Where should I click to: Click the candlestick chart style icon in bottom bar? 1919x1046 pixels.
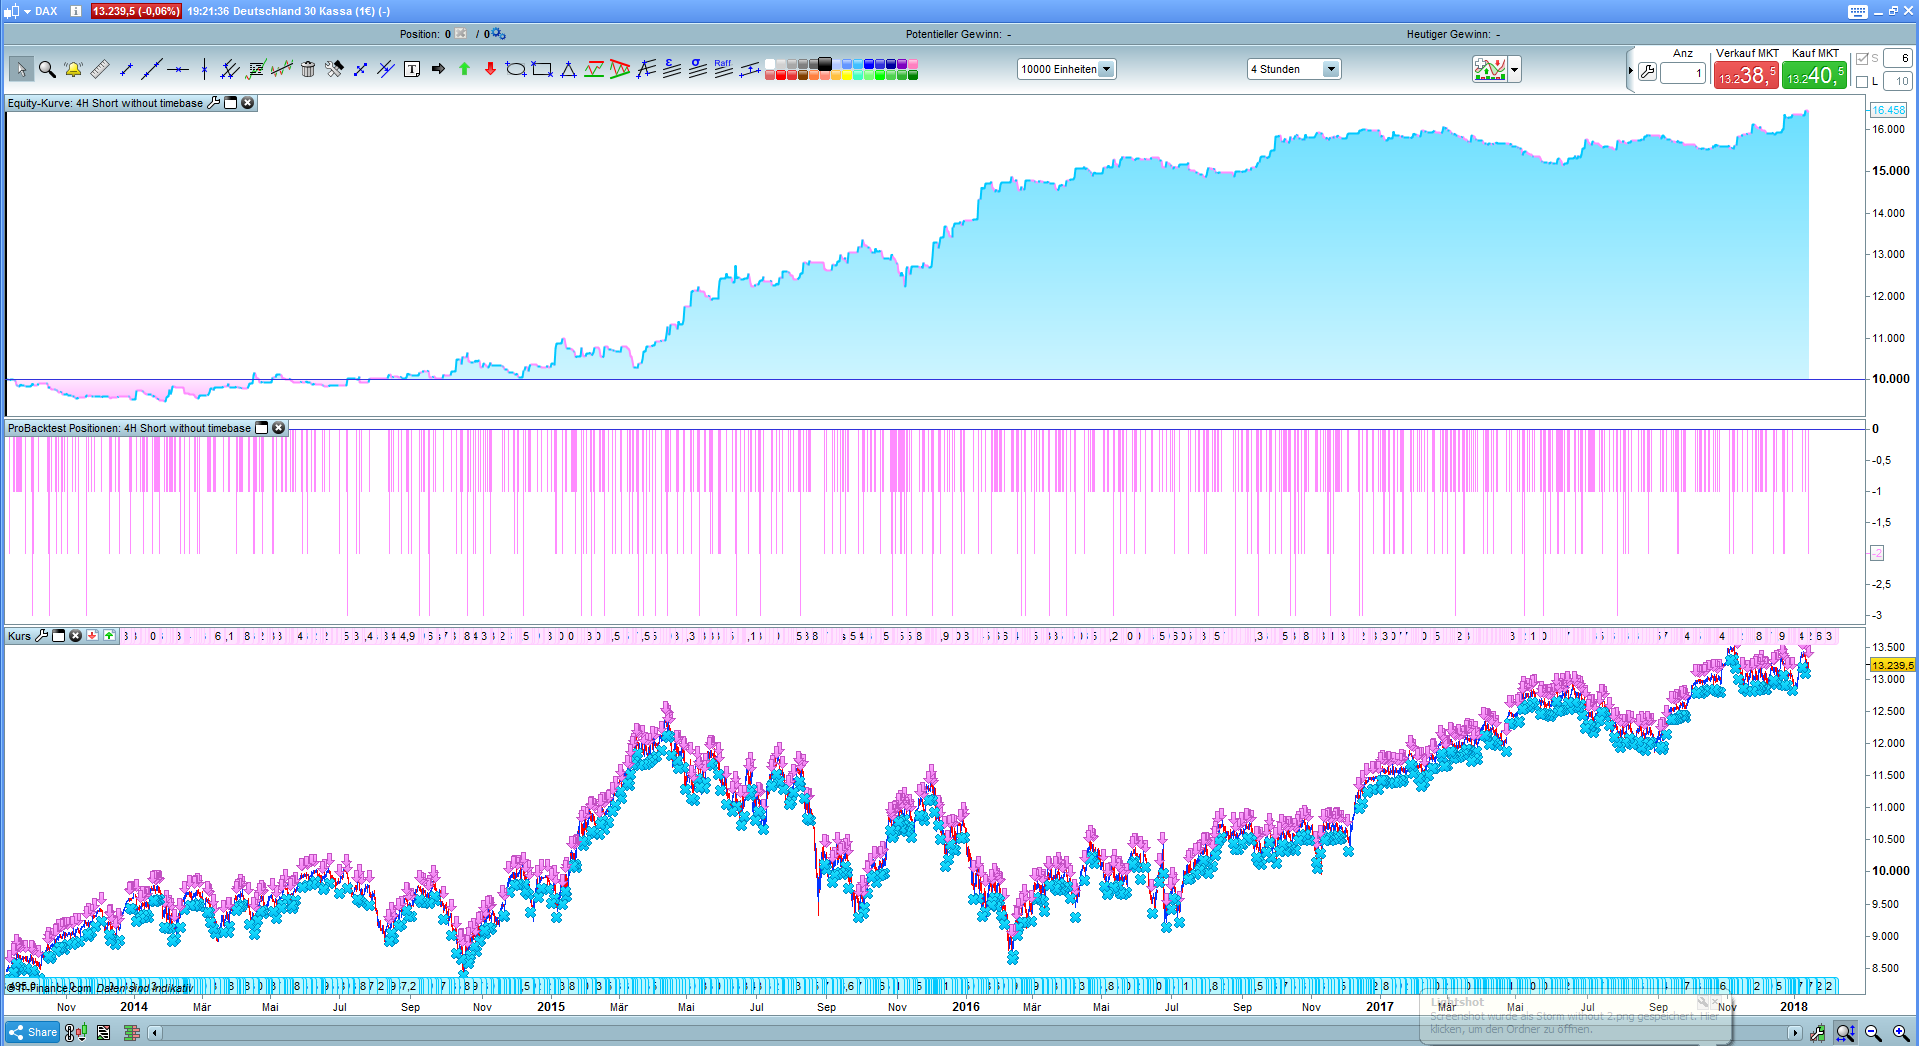point(76,1033)
